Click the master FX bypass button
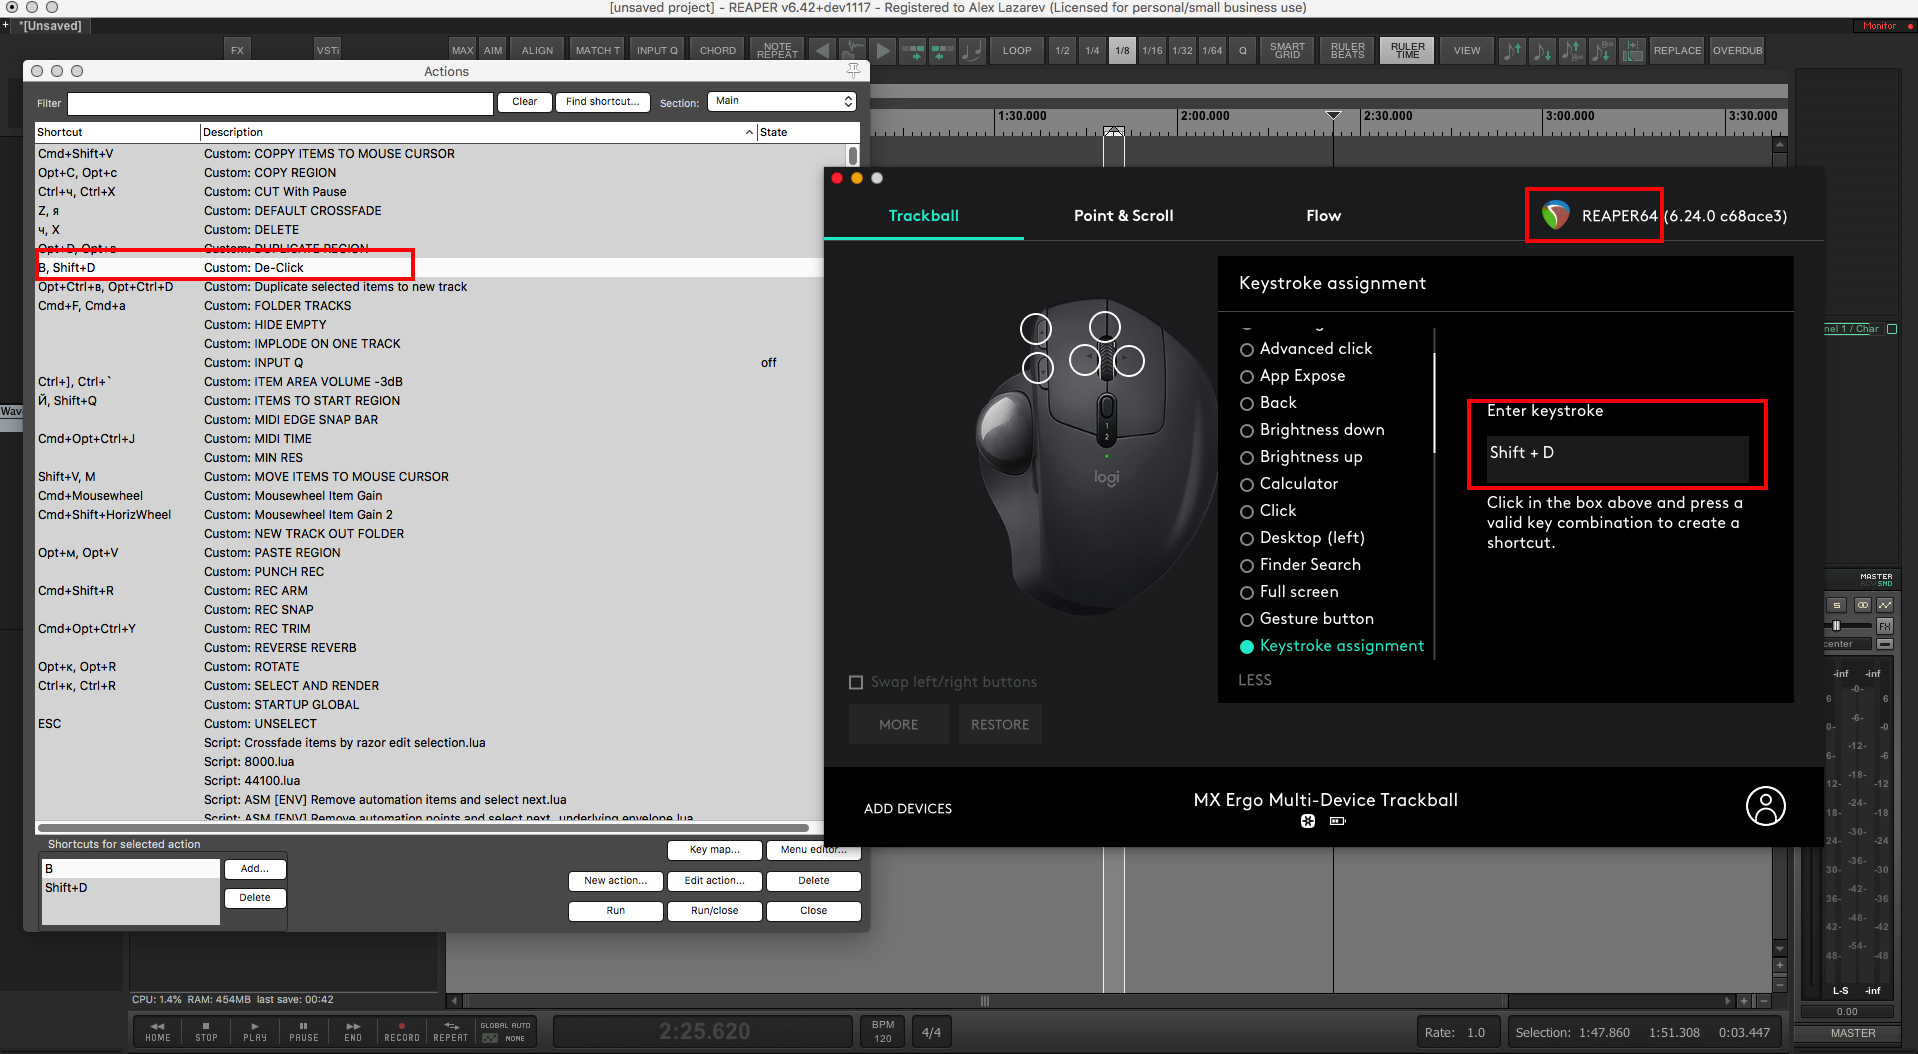 [x=1885, y=644]
